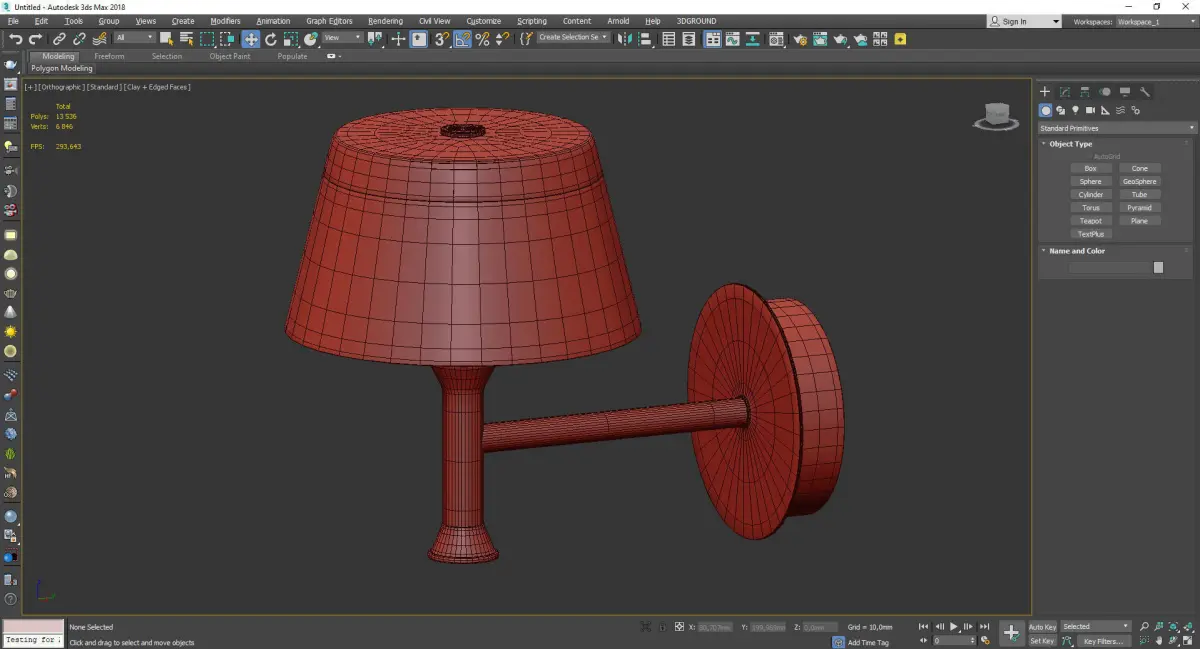Toggle the ribbon display button
1200x649 pixels.
pos(713,39)
